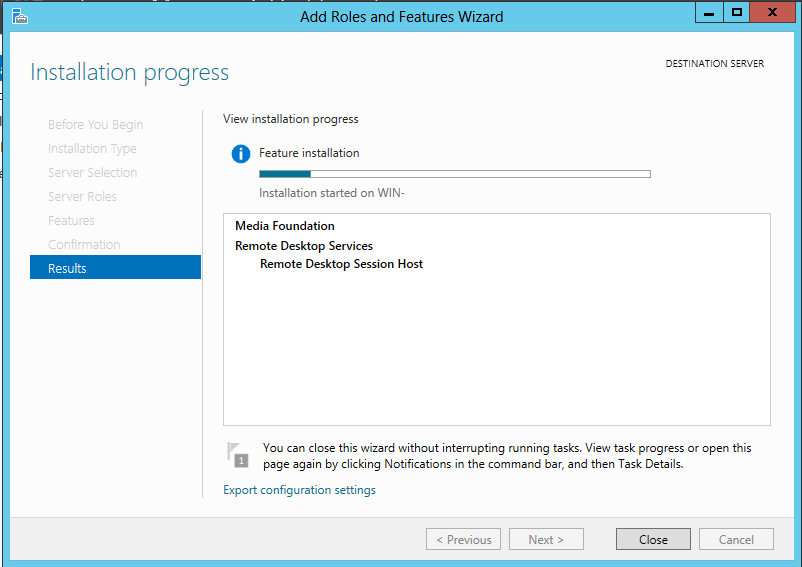Click the notification flag icon with number 1
The height and width of the screenshot is (567, 802).
(238, 455)
